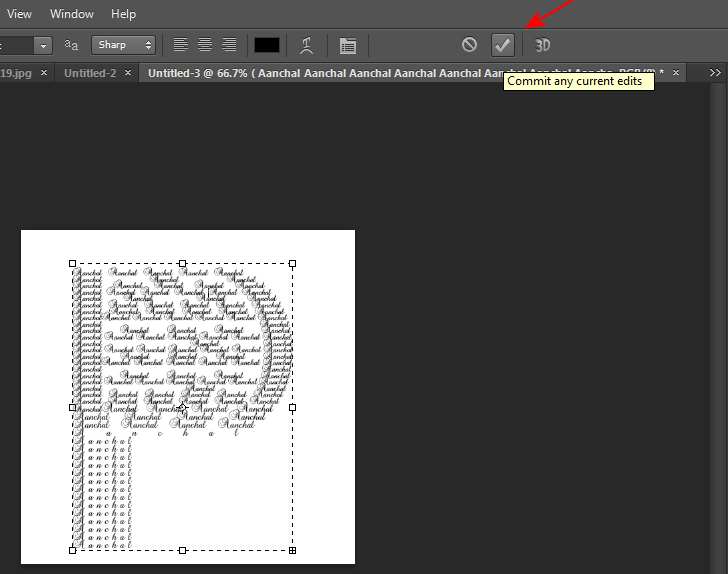
Task: Click the 3D text conversion icon
Action: 542,45
